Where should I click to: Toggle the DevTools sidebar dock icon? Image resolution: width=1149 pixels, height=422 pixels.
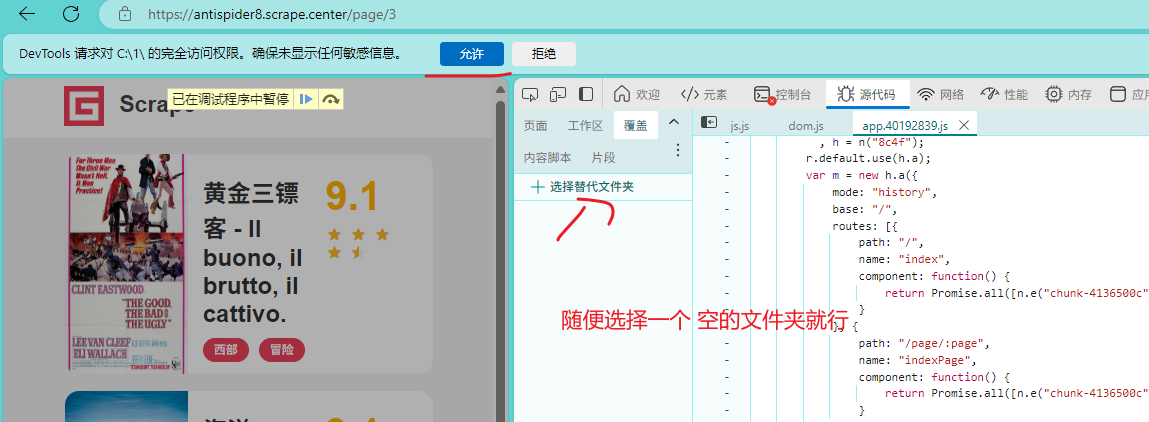(x=586, y=94)
